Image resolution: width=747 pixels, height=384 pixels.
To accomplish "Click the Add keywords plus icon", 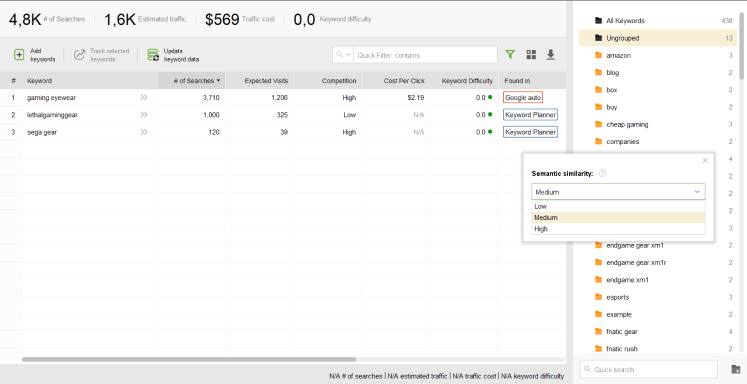I will point(19,55).
